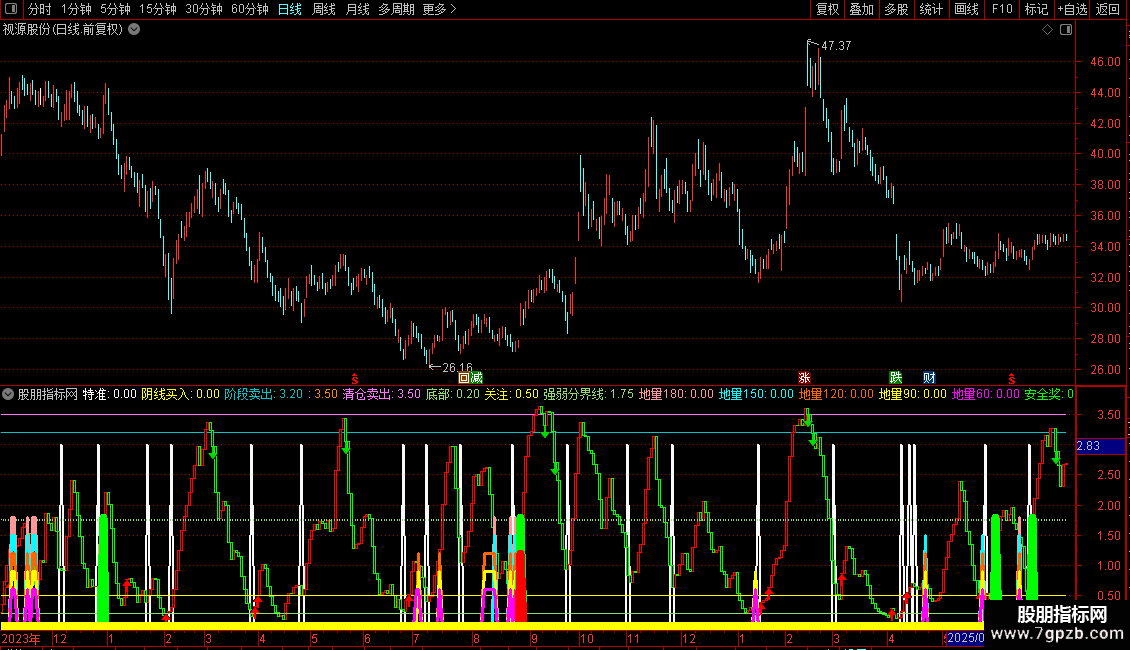Open the 回 buyback event marker

click(x=464, y=378)
